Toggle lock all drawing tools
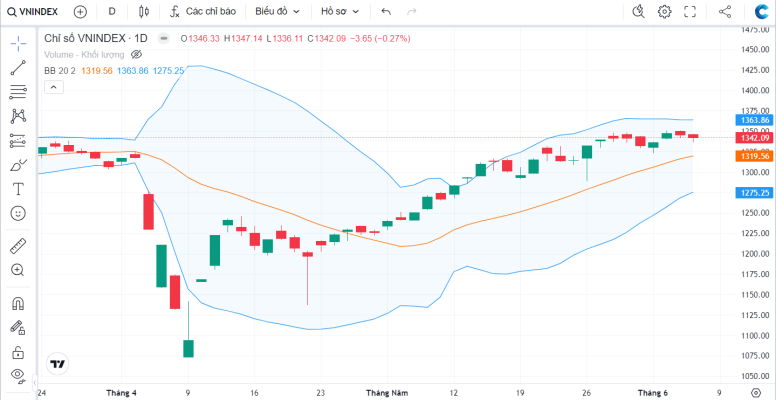This screenshot has height=400, width=776. [18, 351]
